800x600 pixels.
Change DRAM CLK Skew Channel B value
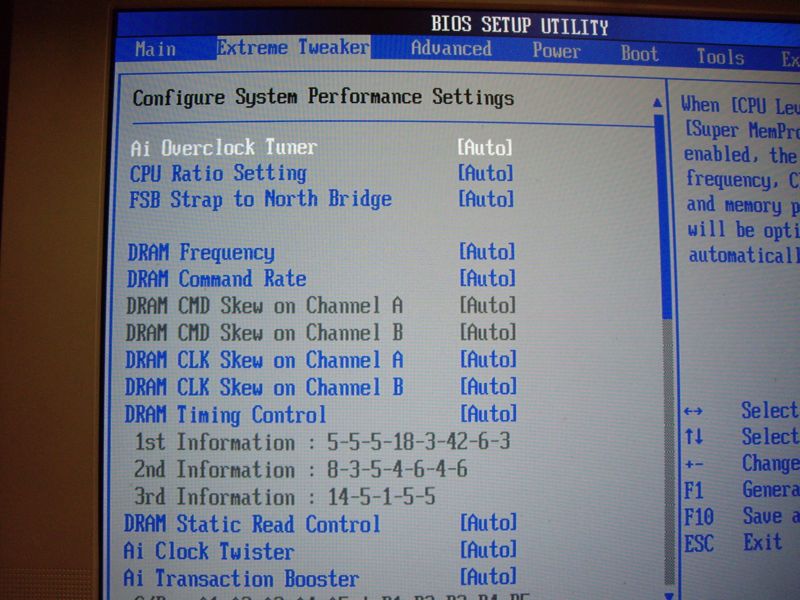488,386
